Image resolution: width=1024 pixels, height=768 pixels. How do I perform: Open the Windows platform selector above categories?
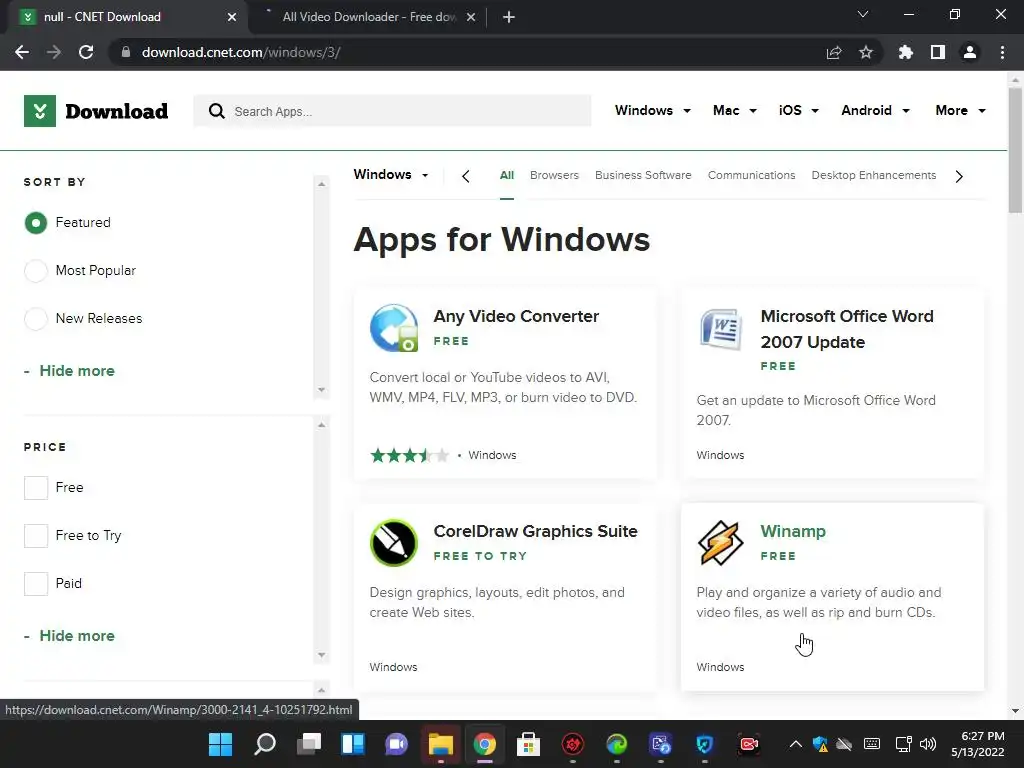click(391, 174)
